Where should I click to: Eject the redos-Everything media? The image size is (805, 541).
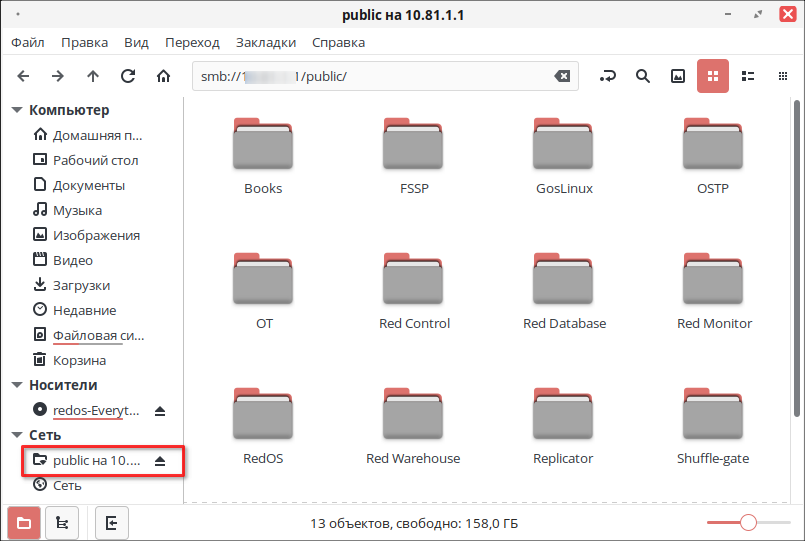pyautogui.click(x=160, y=411)
